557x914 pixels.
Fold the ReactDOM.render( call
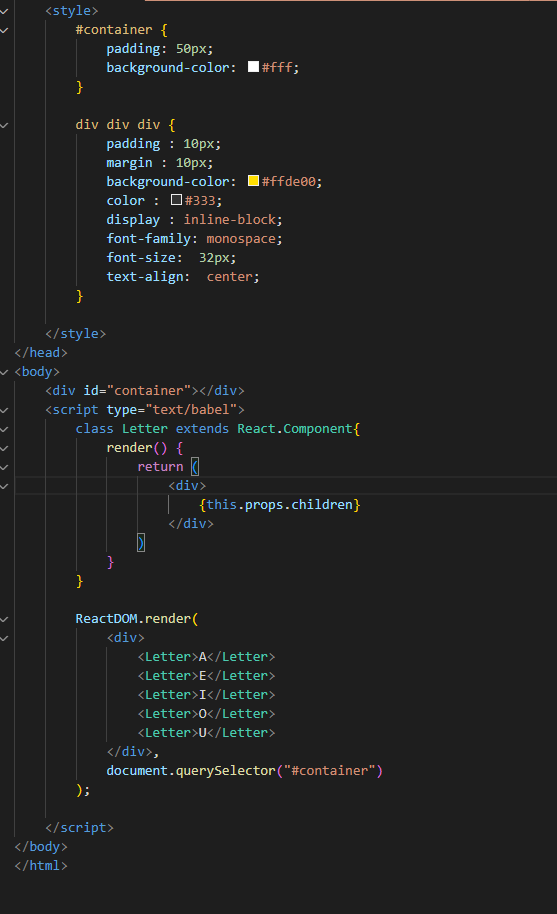(x=4, y=620)
